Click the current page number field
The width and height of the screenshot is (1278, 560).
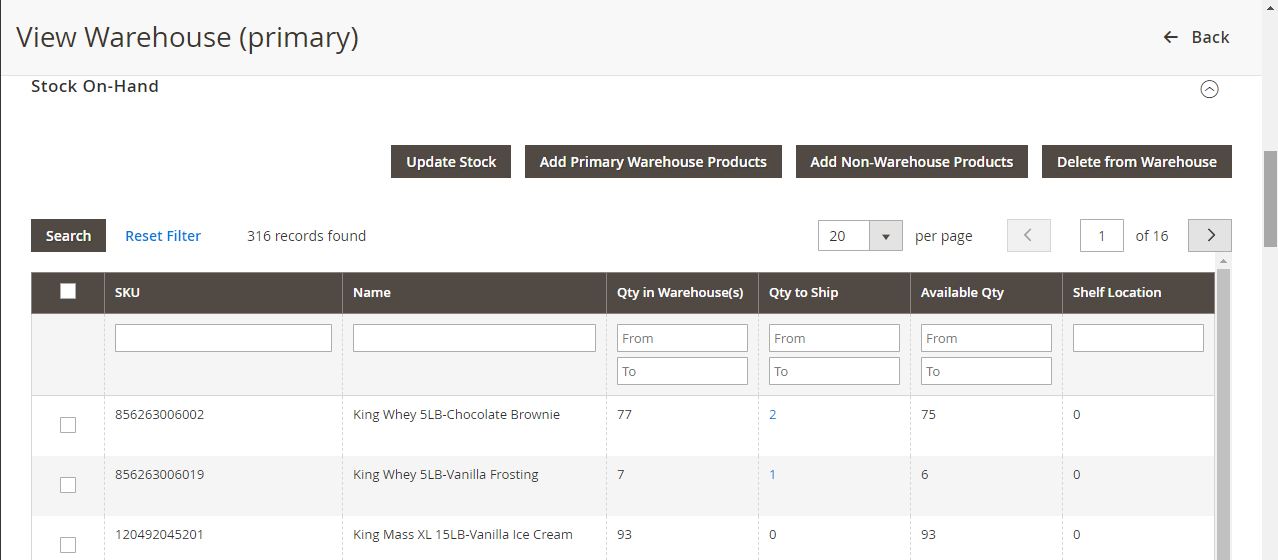pyautogui.click(x=1102, y=236)
